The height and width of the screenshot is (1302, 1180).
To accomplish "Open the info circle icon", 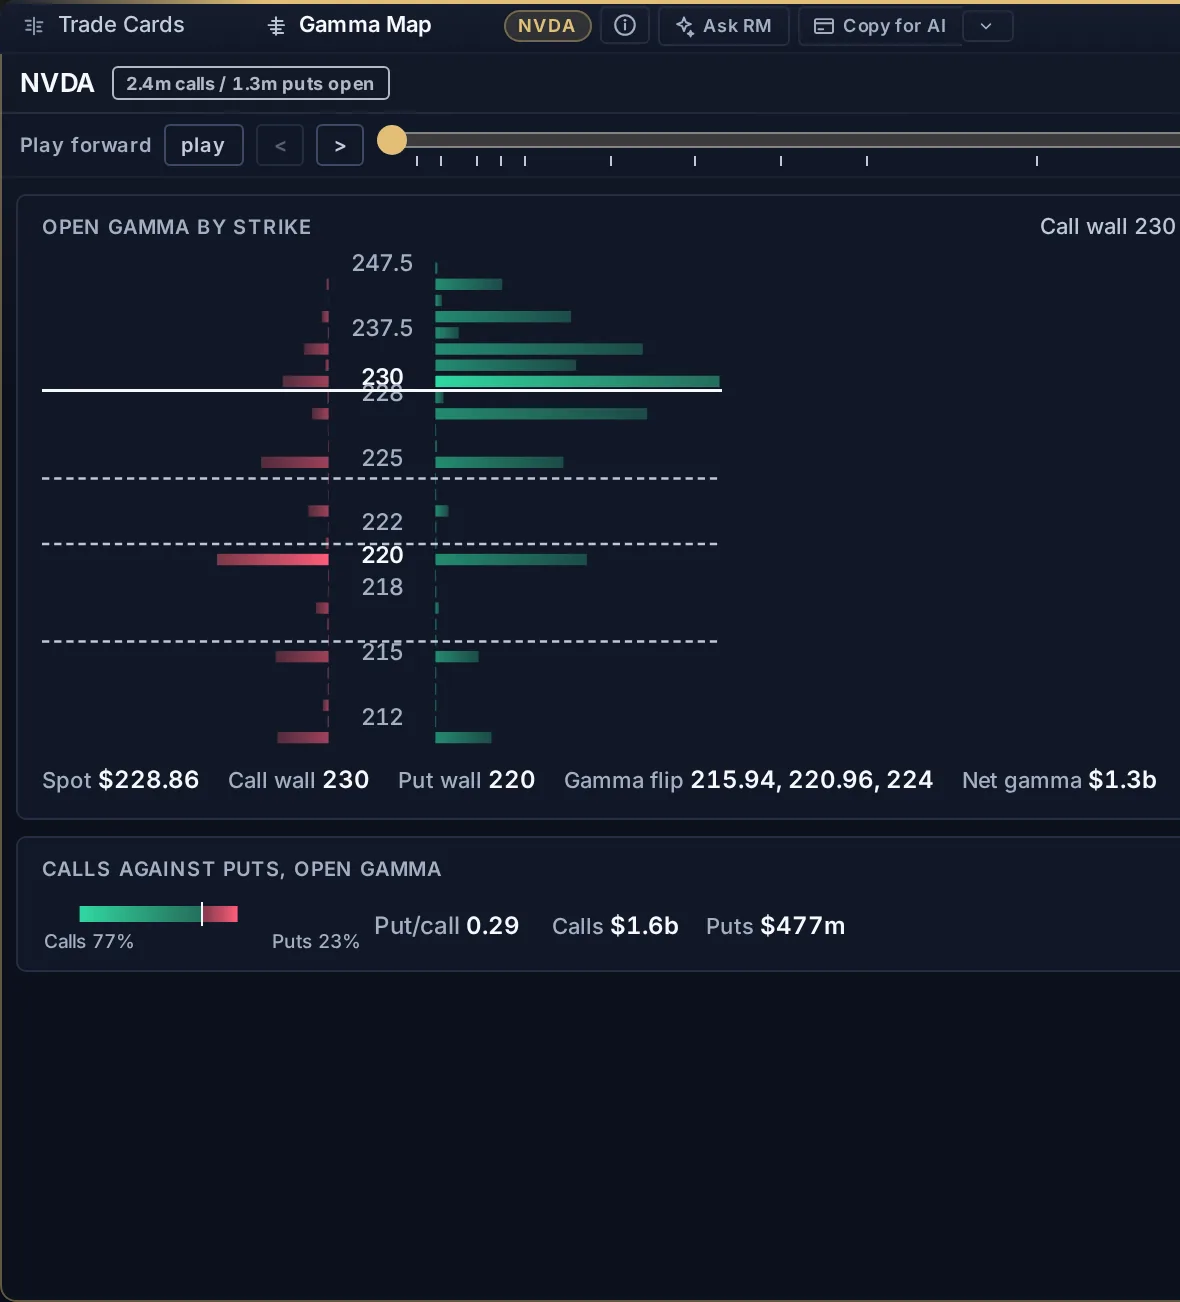I will [625, 26].
